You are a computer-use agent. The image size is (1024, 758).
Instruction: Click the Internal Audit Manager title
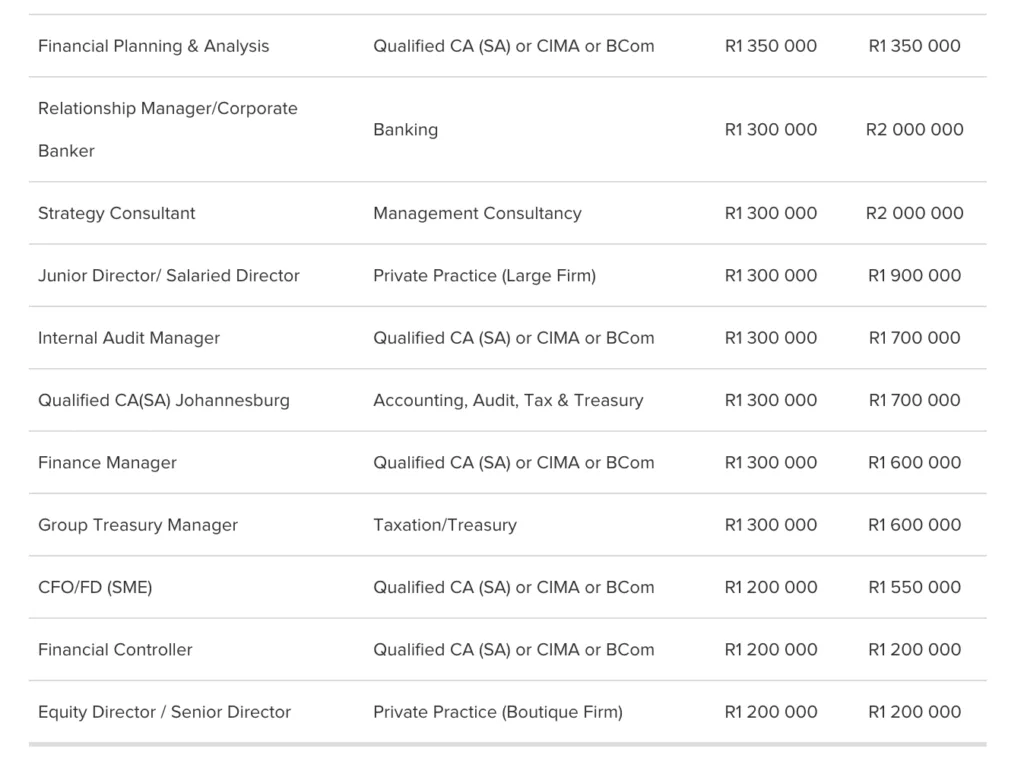click(x=129, y=338)
